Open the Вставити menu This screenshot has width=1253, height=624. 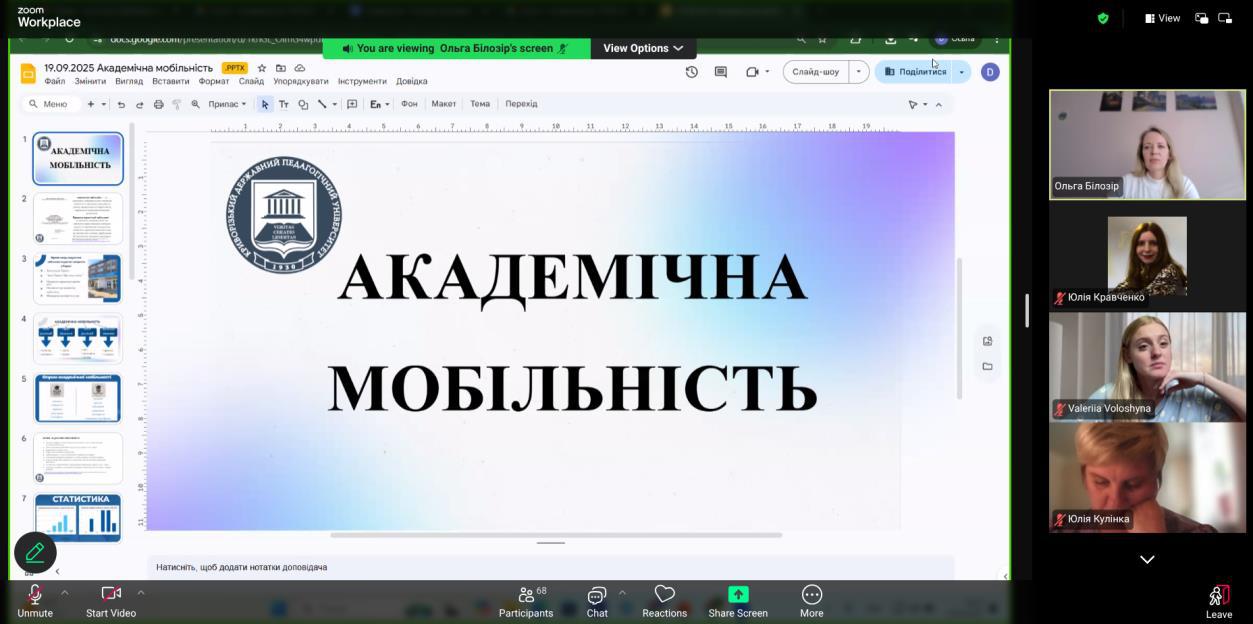(x=170, y=81)
